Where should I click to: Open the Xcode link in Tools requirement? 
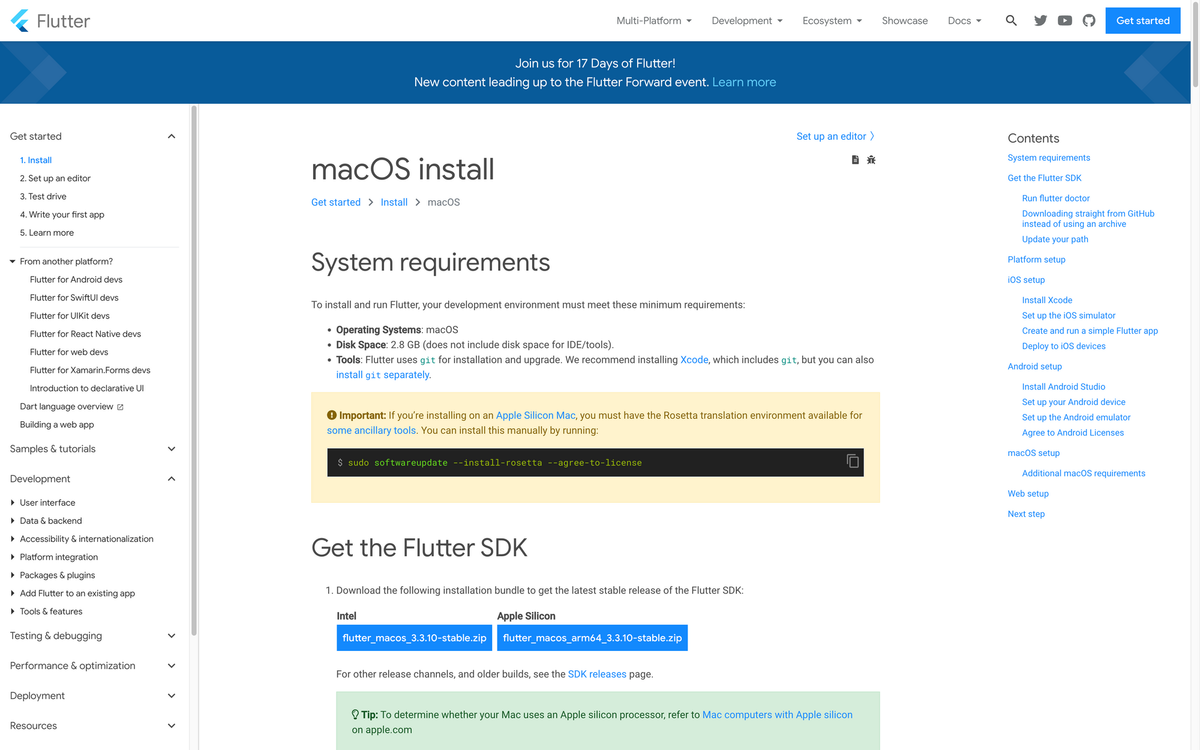point(694,360)
